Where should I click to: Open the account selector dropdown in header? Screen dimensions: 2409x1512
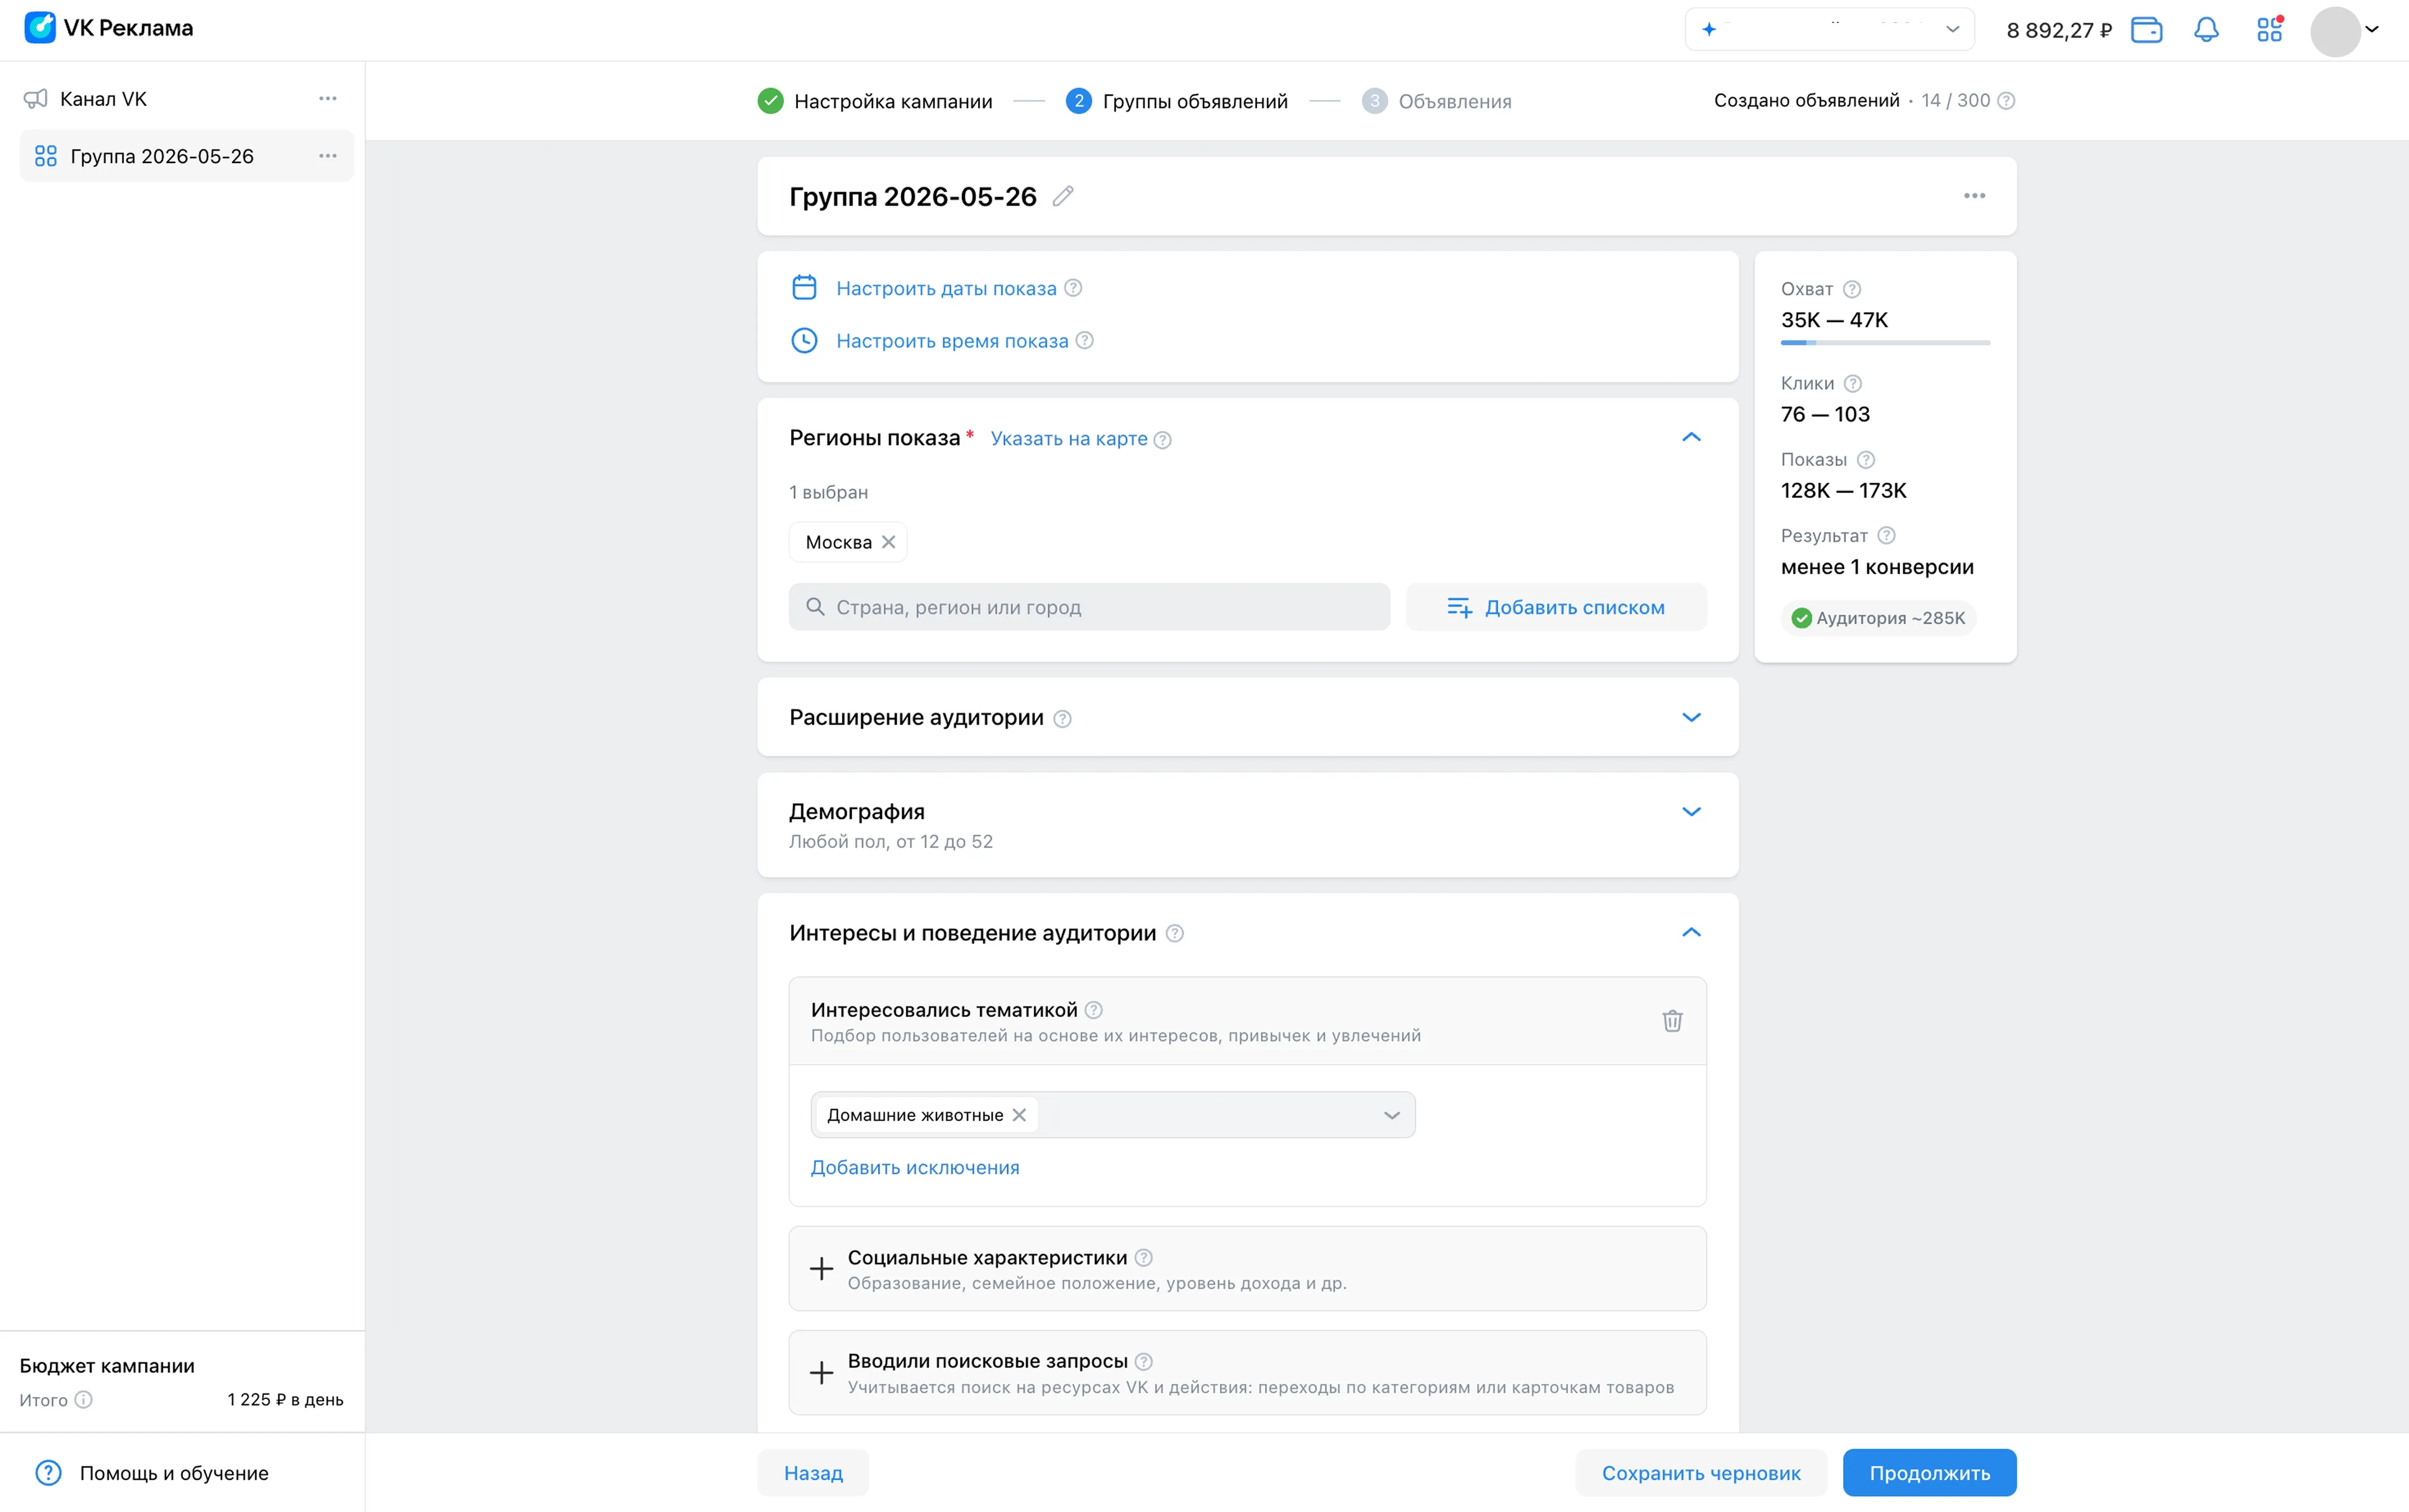pos(1829,29)
